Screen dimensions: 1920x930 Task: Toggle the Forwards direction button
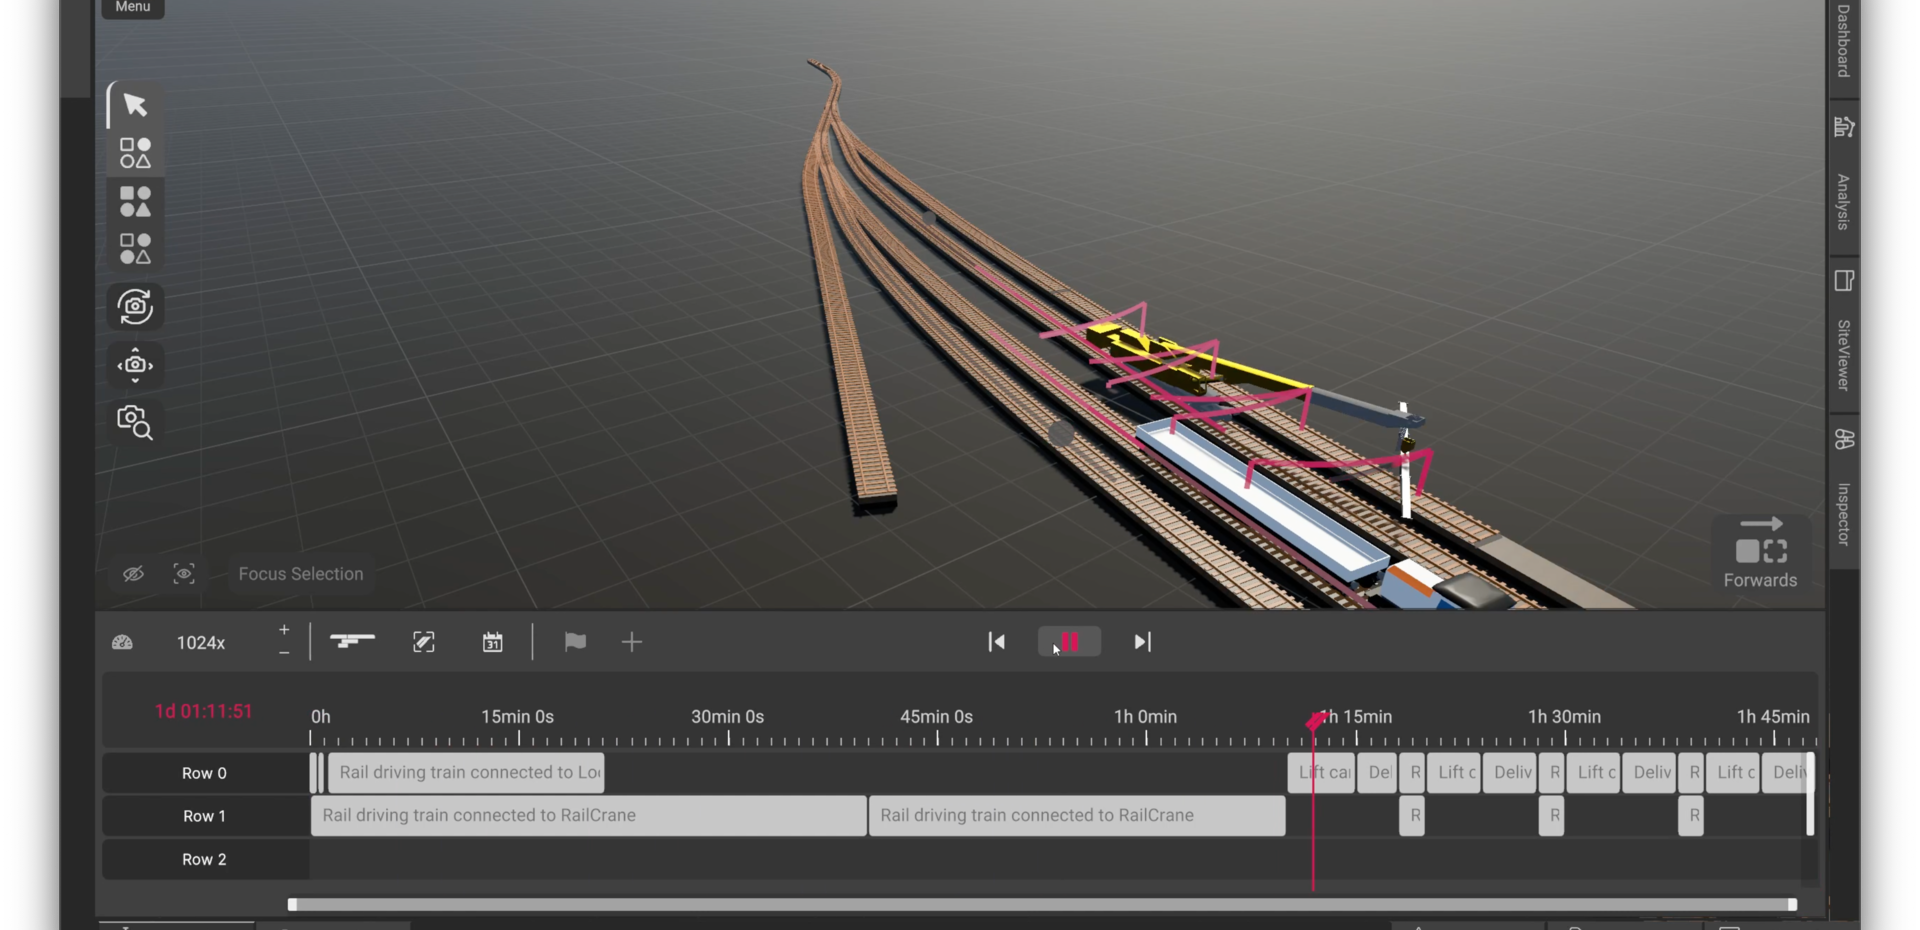click(x=1760, y=553)
